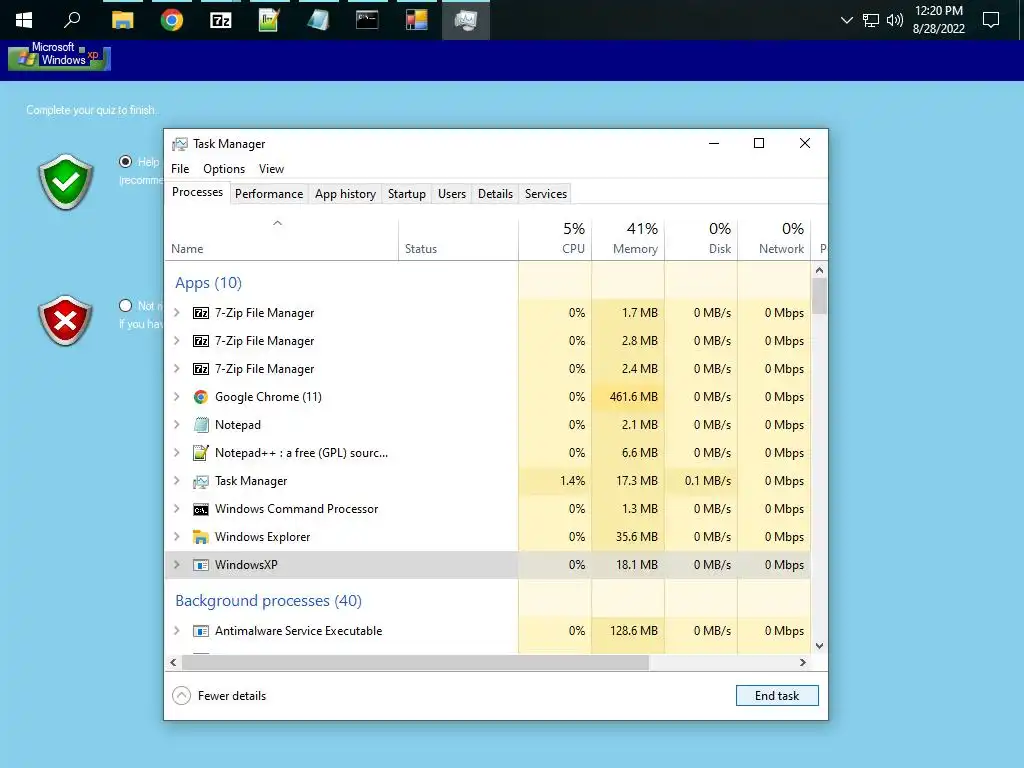Viewport: 1024px width, 768px height.
Task: Click the horizontal scrollbar right arrow
Action: 803,662
